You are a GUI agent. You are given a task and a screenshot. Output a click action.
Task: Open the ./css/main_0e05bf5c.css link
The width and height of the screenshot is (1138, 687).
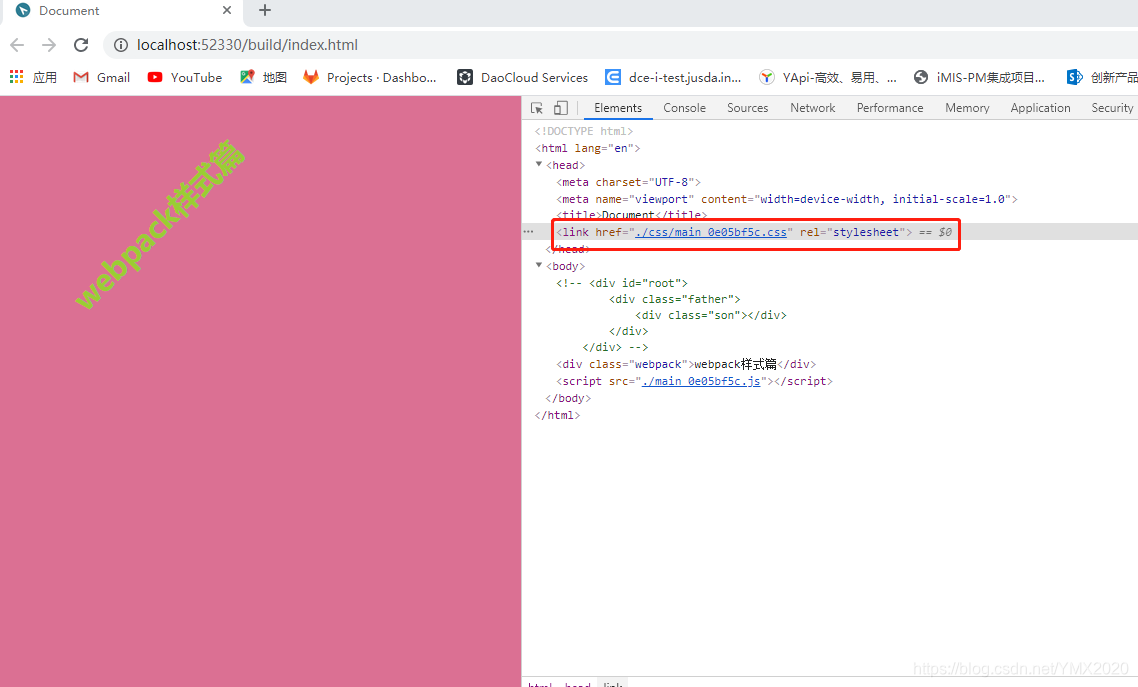tap(711, 232)
